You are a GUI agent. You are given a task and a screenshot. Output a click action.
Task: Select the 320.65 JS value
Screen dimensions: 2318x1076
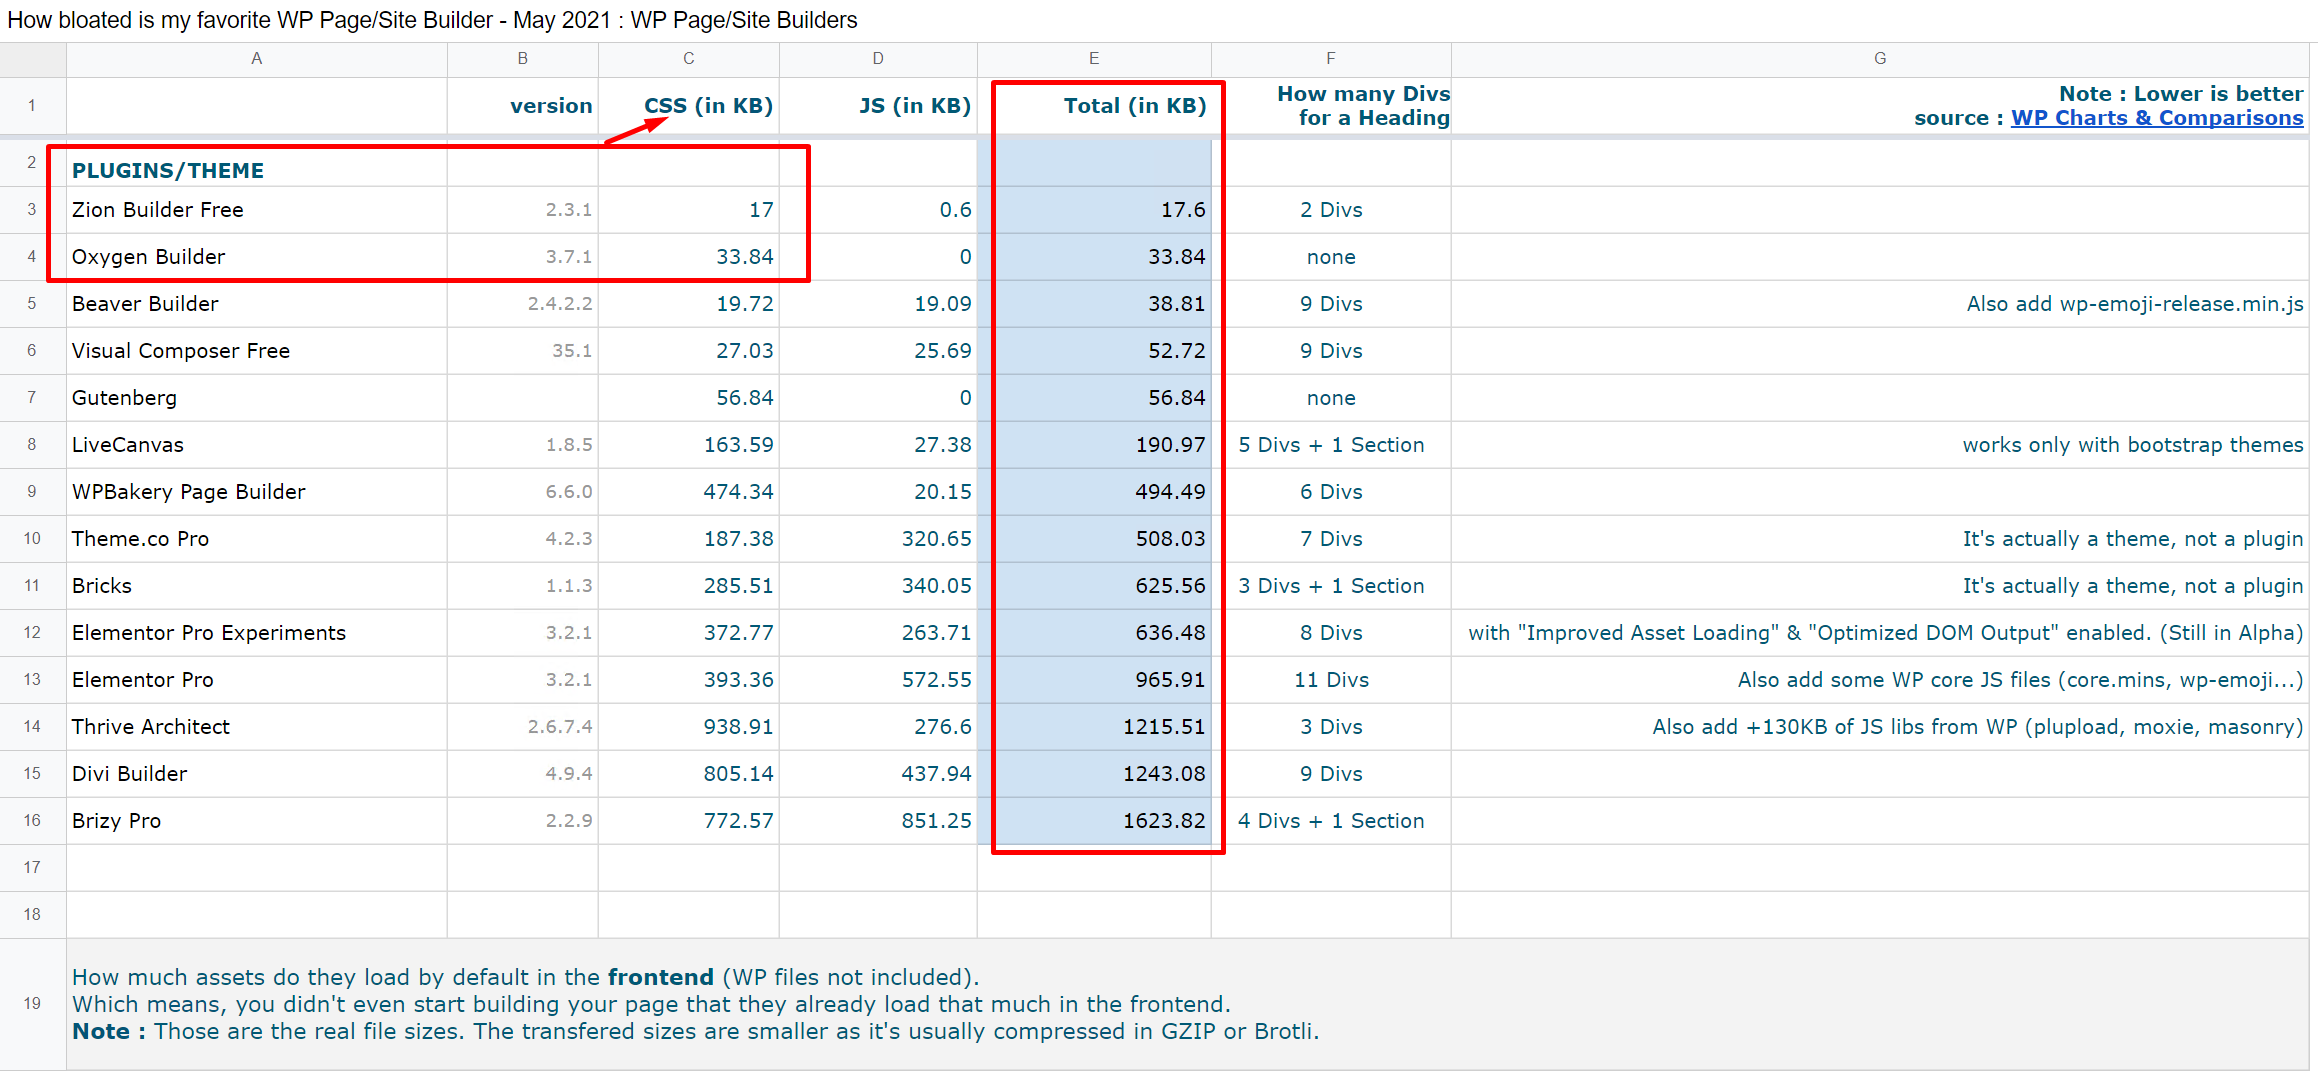coord(878,539)
